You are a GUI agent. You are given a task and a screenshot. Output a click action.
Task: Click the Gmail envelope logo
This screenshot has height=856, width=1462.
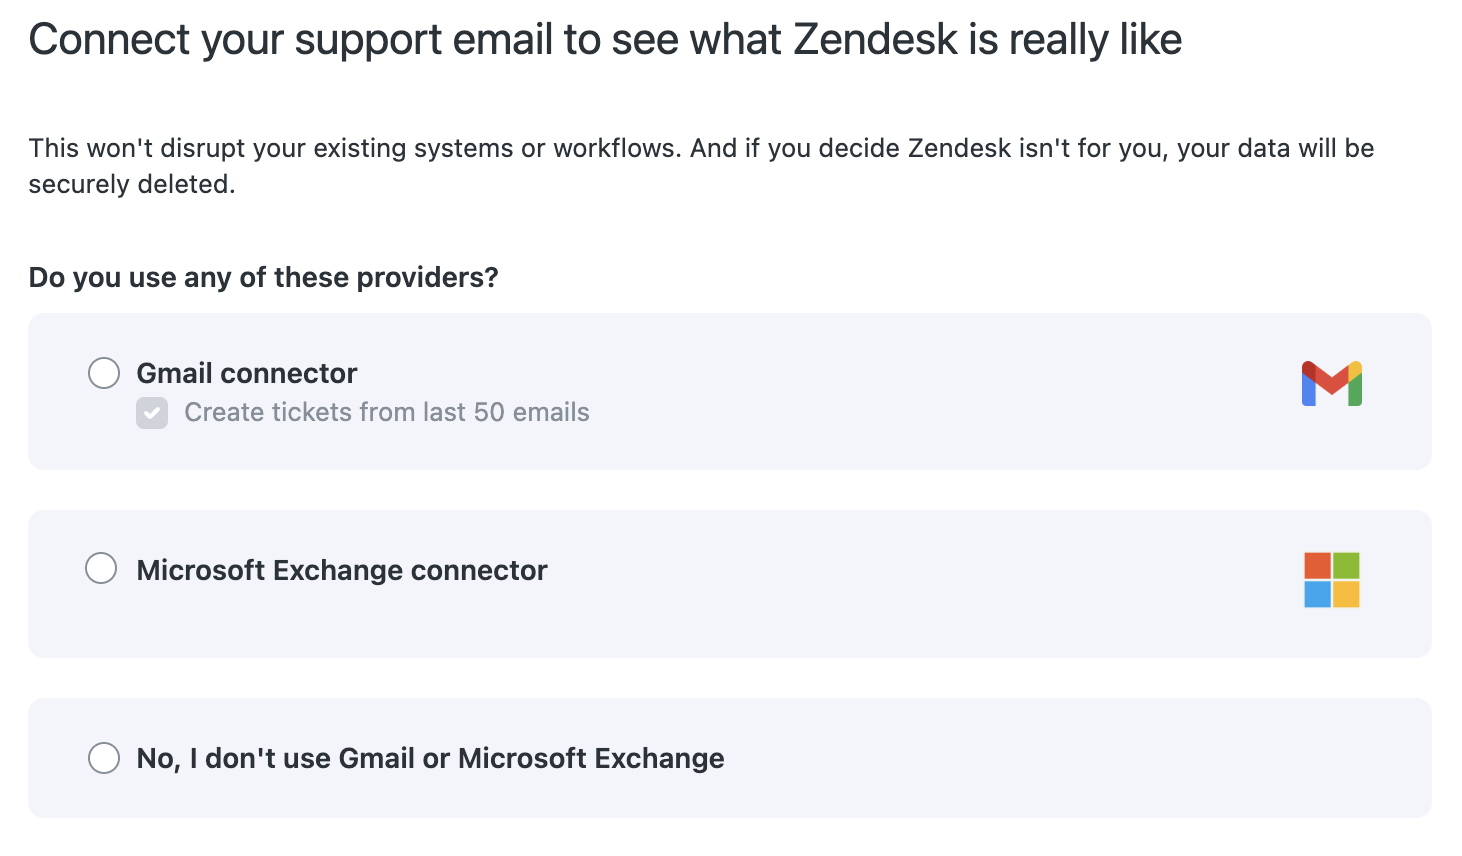click(x=1332, y=384)
